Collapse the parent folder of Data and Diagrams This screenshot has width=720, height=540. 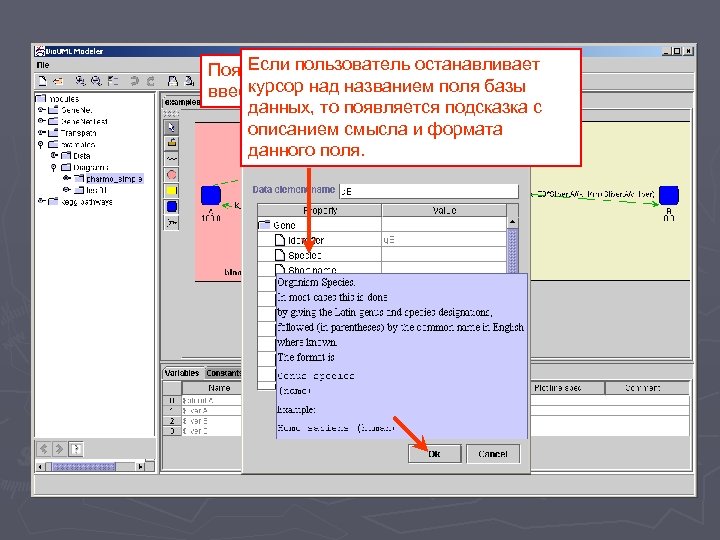(41, 144)
